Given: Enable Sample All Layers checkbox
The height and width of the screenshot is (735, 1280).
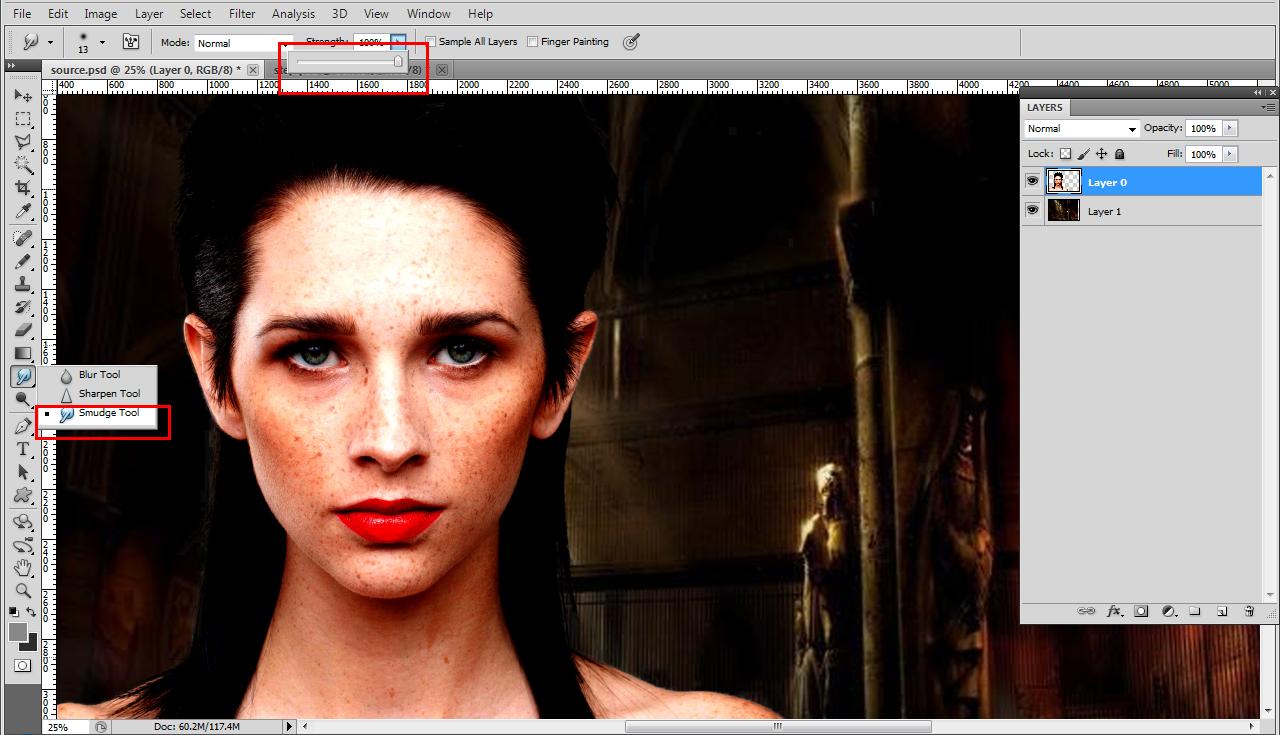Looking at the screenshot, I should click(430, 42).
